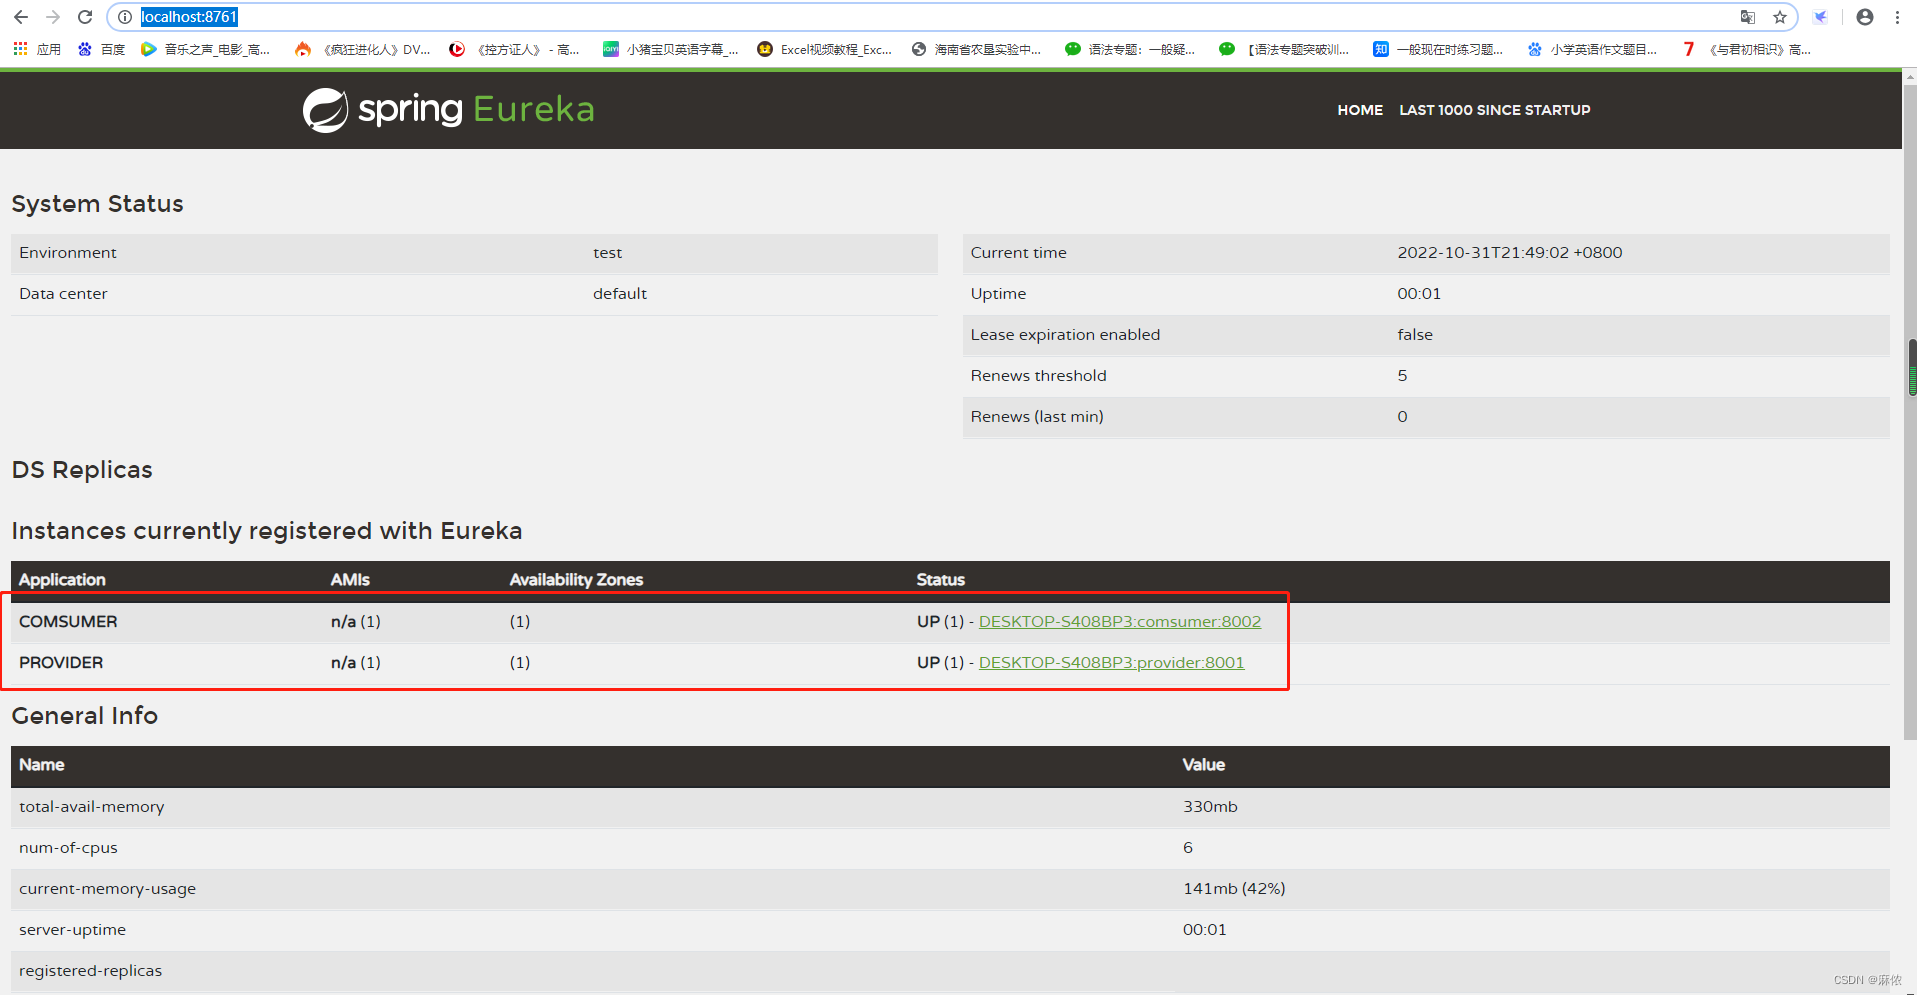Viewport: 1917px width, 995px height.
Task: Navigate to HOME in Eureka navbar
Action: tap(1359, 110)
